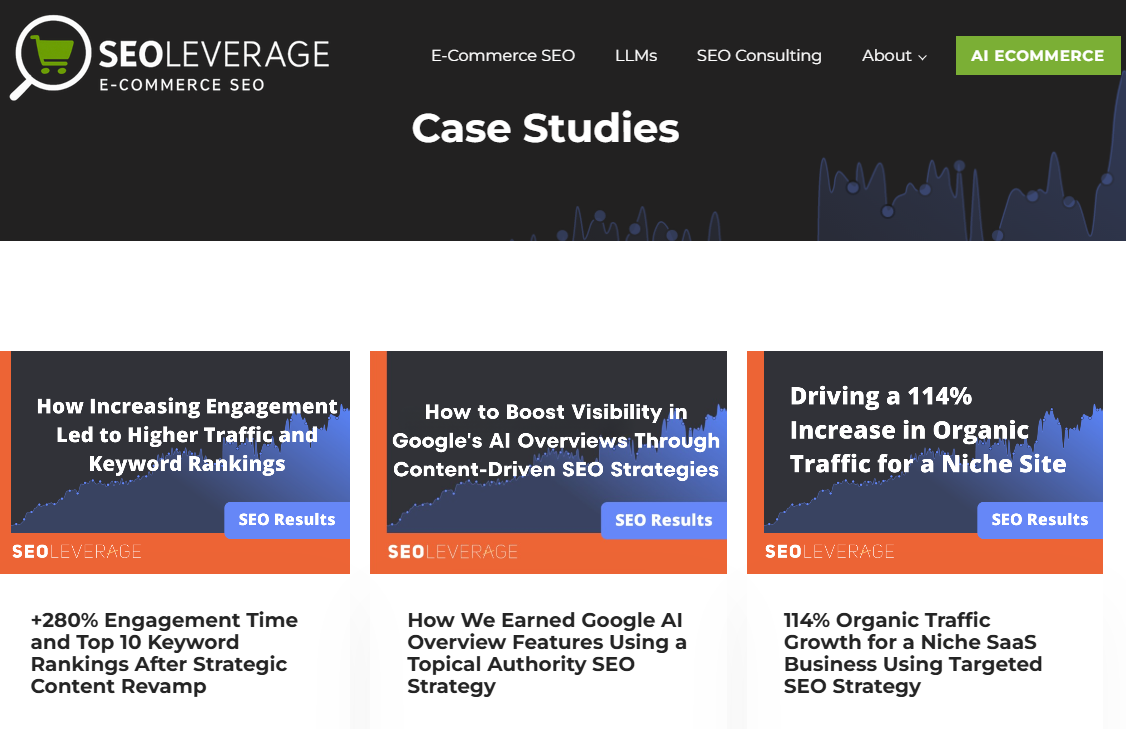Open '114% Organic Traffic Growth' case study title
The height and width of the screenshot is (729, 1126).
pos(912,653)
